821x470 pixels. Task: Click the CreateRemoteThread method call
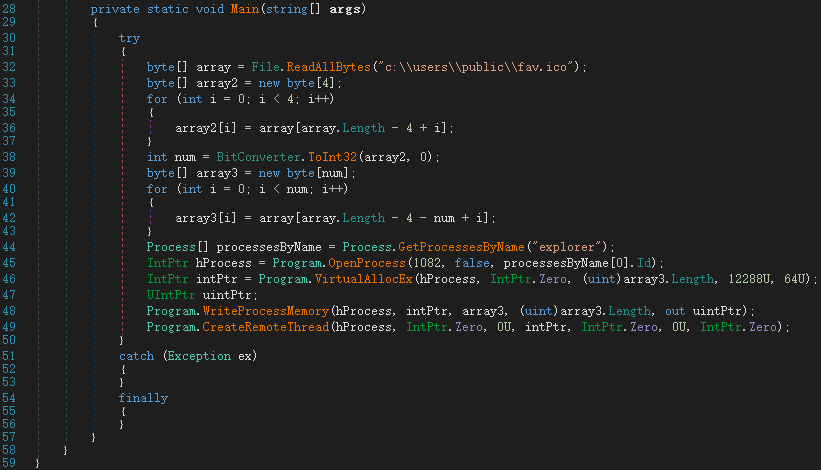pyautogui.click(x=265, y=327)
